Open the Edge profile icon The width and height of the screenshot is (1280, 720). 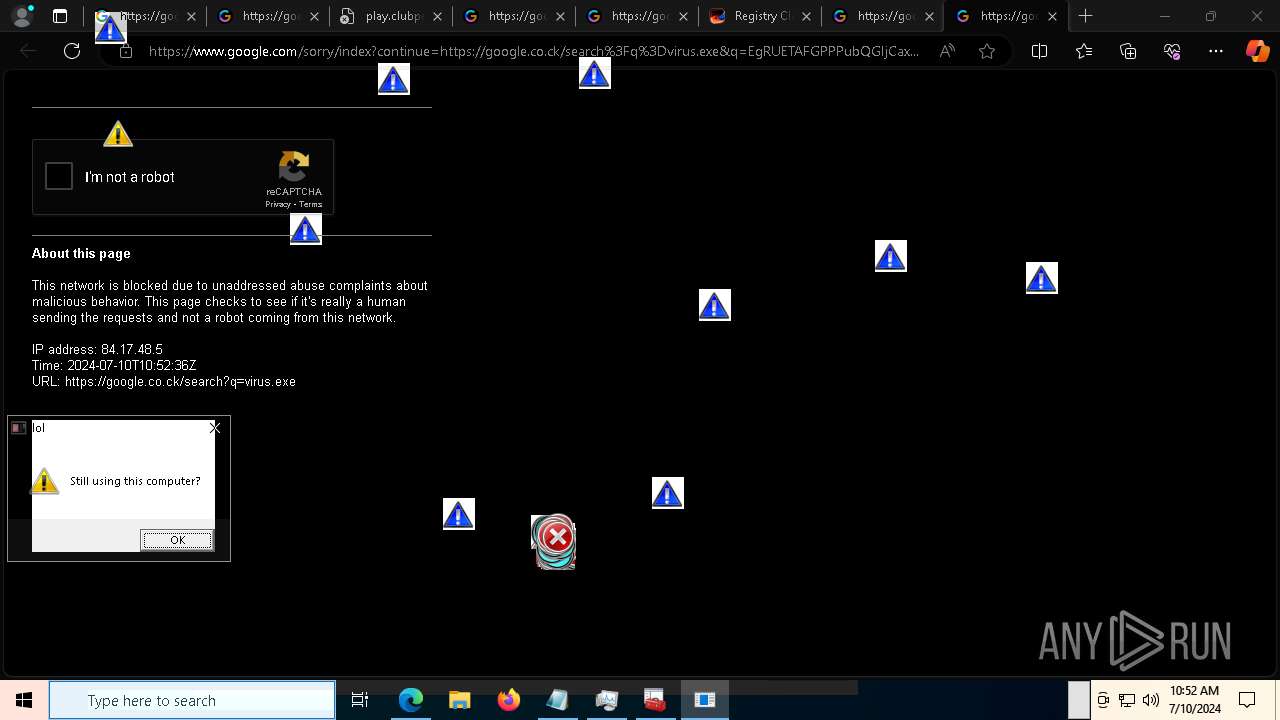pos(21,16)
